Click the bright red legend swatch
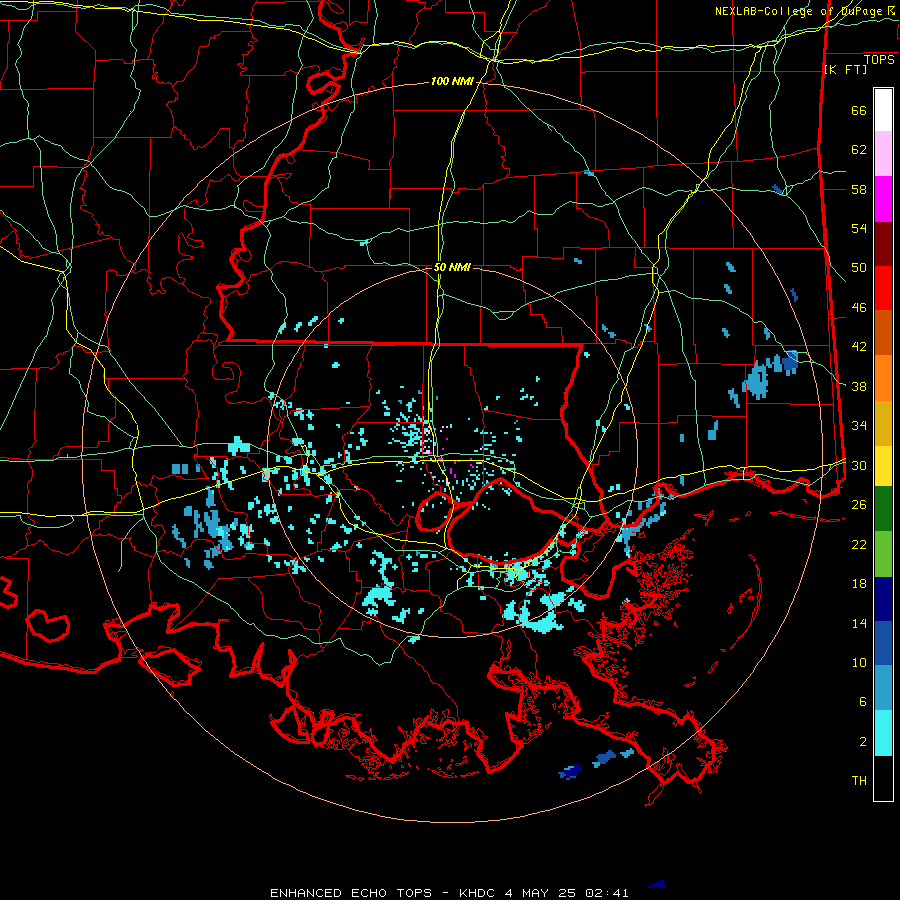The height and width of the screenshot is (900, 900). pos(883,288)
